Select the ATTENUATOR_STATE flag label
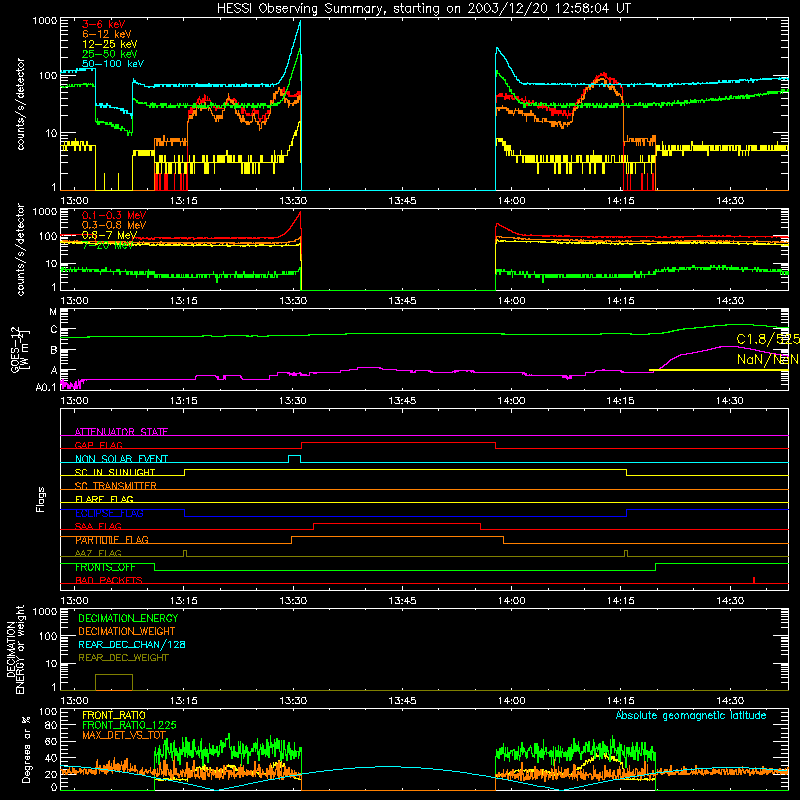The width and height of the screenshot is (800, 800). pyautogui.click(x=121, y=432)
